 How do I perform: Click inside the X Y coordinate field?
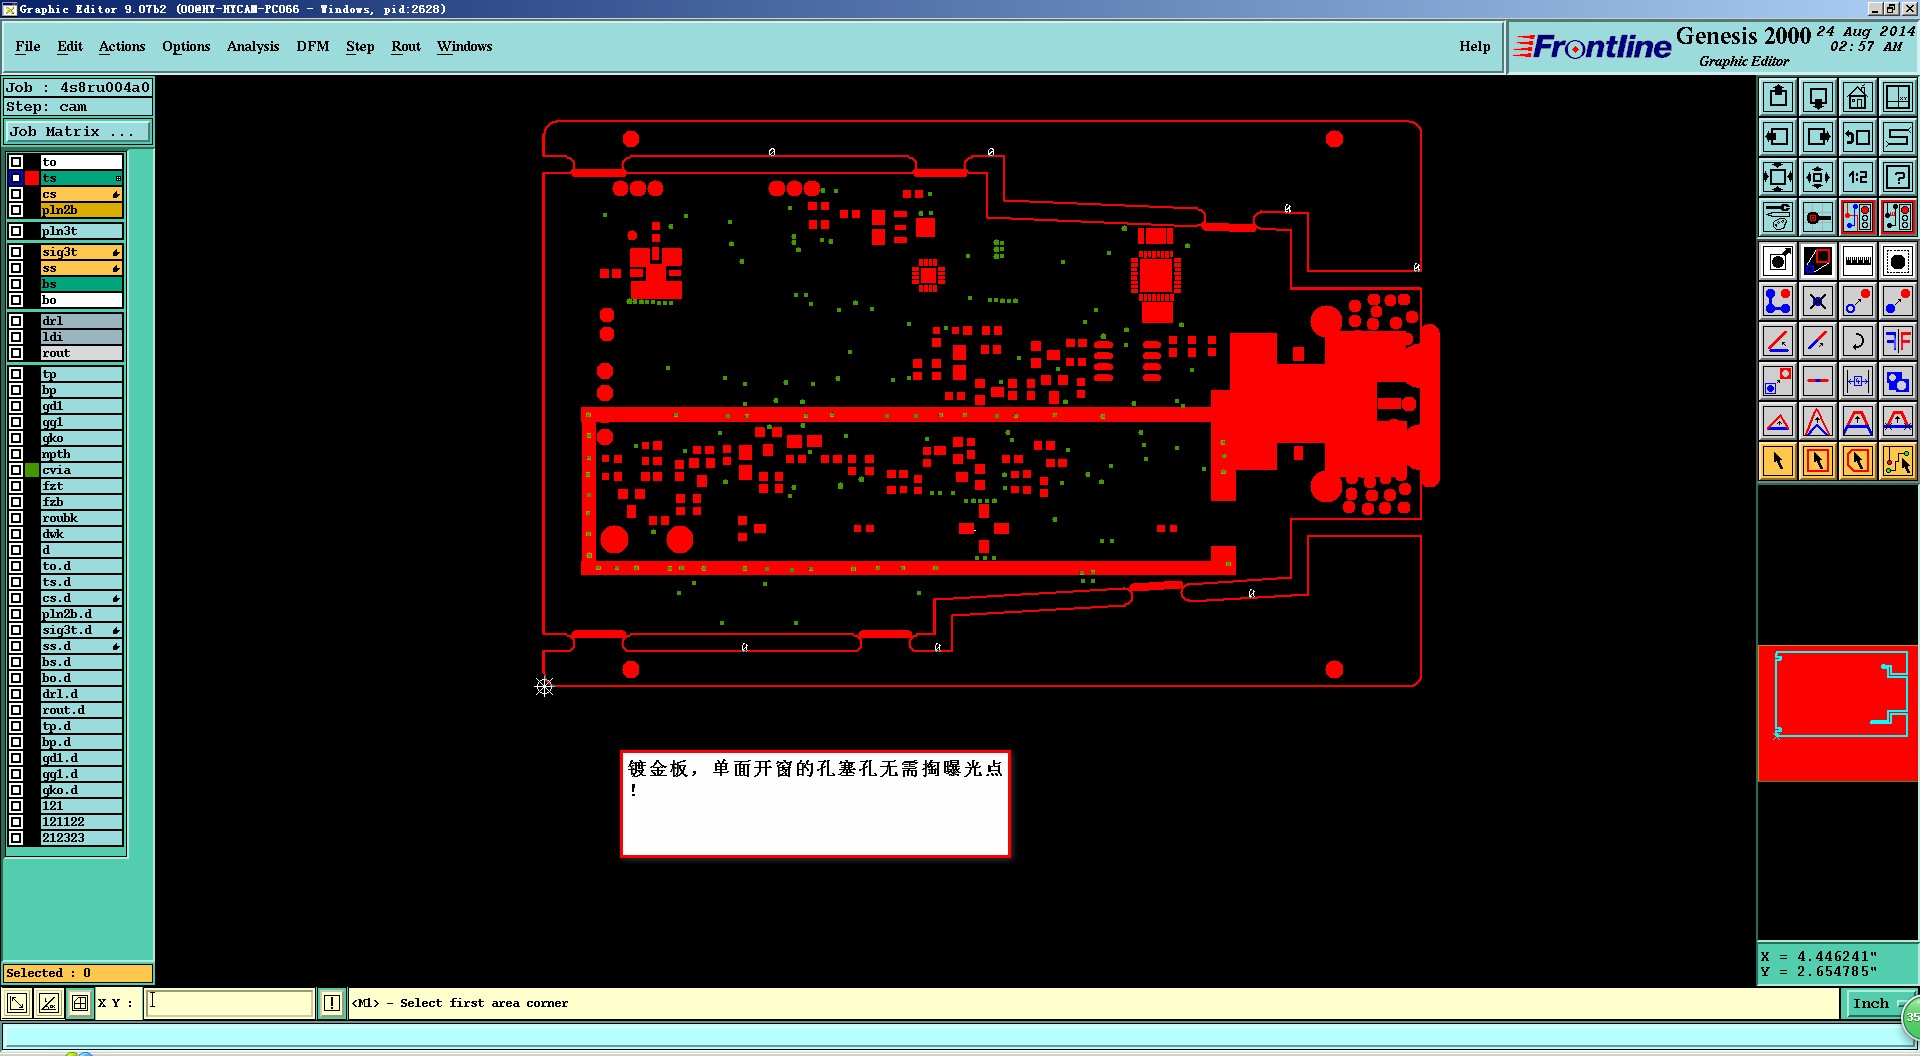230,1003
